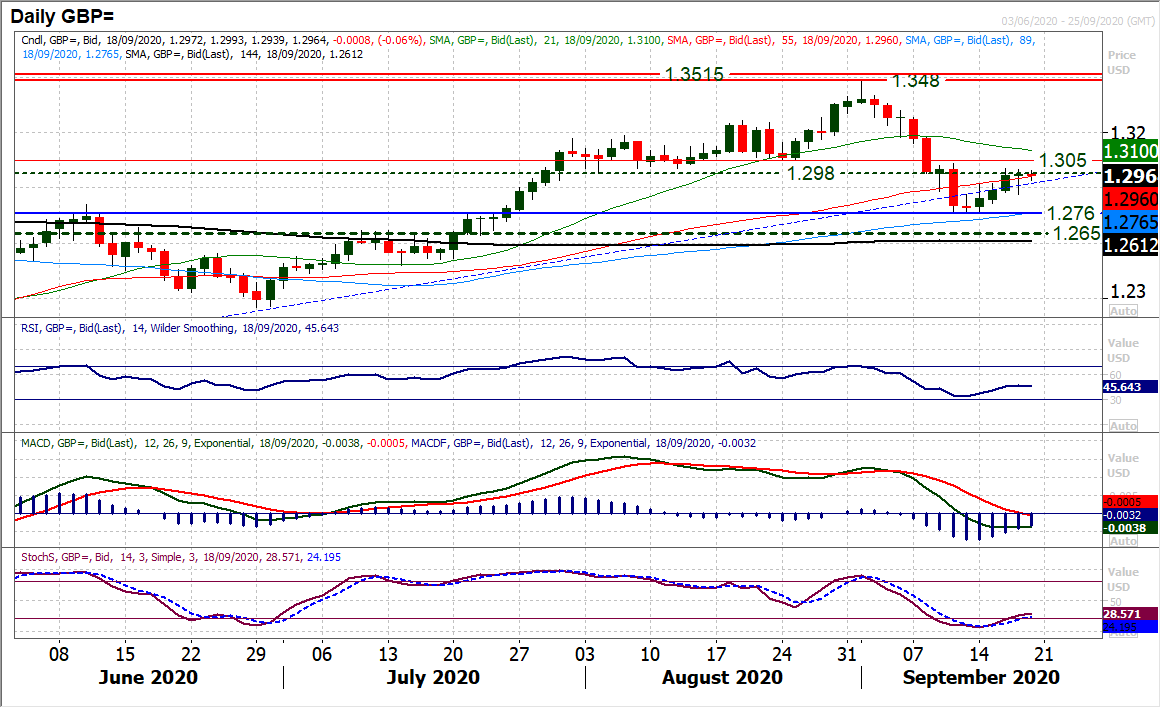Select the 1.3515 resistance level label

[x=695, y=74]
